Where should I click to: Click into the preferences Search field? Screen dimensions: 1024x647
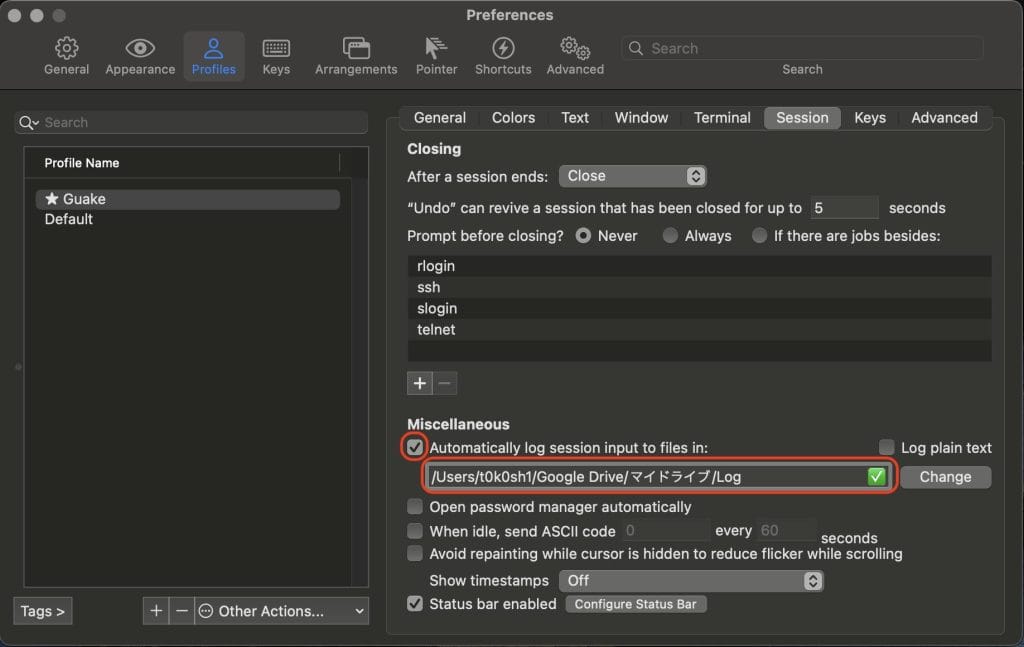(x=803, y=48)
